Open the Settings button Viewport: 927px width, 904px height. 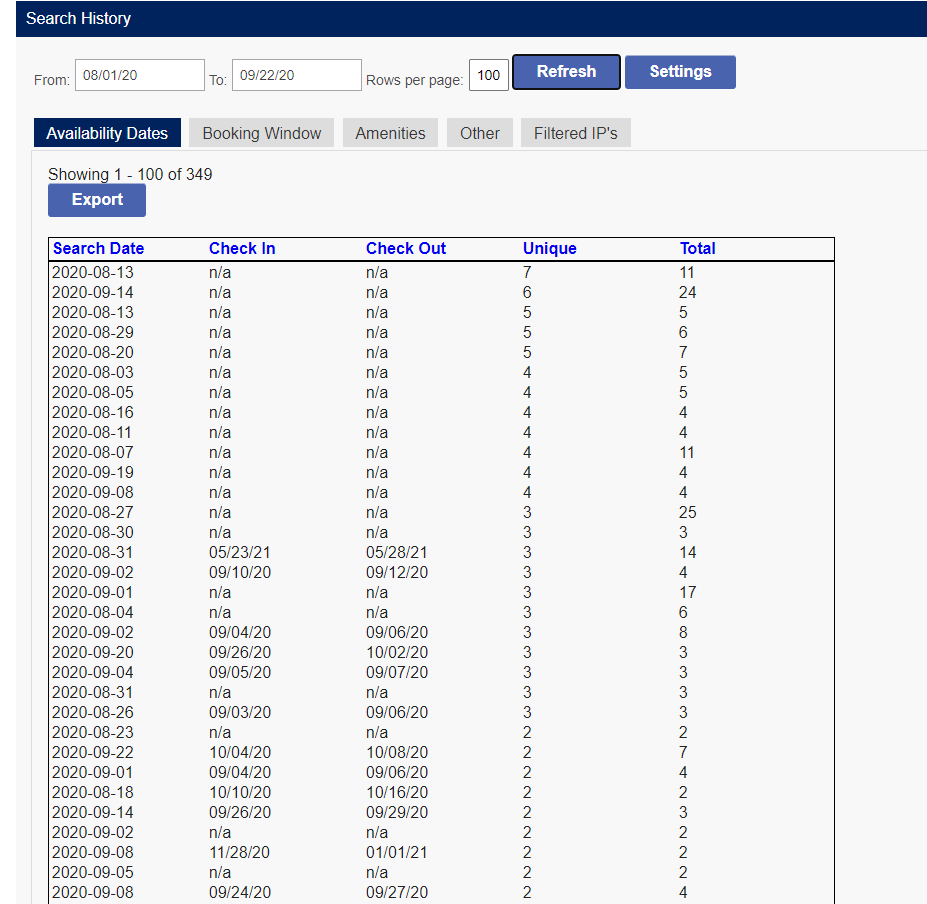pyautogui.click(x=680, y=72)
